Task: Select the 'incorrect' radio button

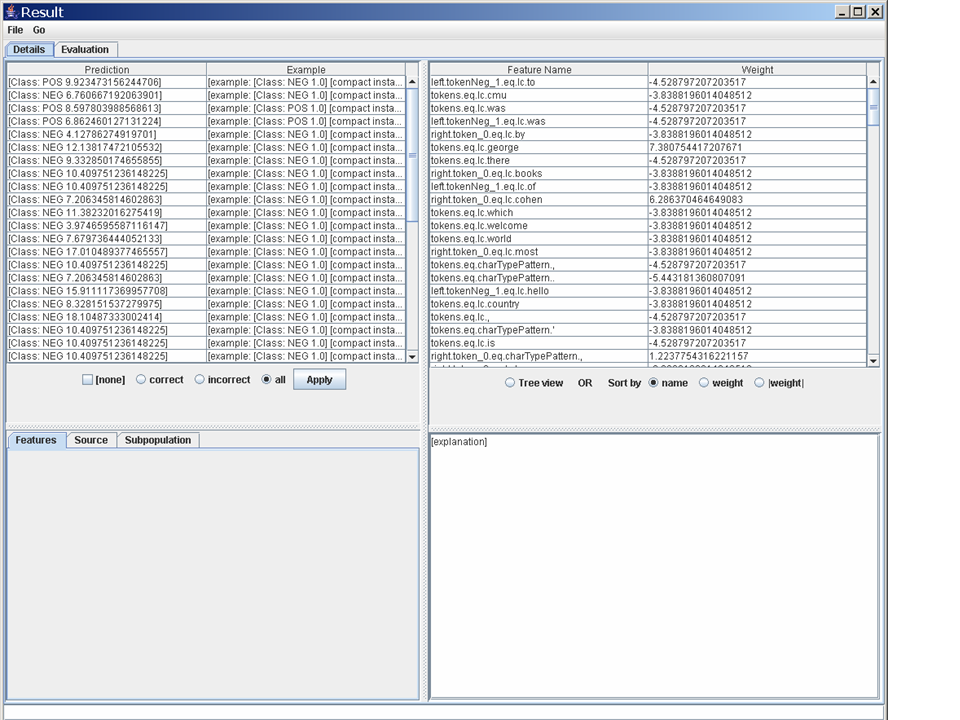Action: (200, 380)
